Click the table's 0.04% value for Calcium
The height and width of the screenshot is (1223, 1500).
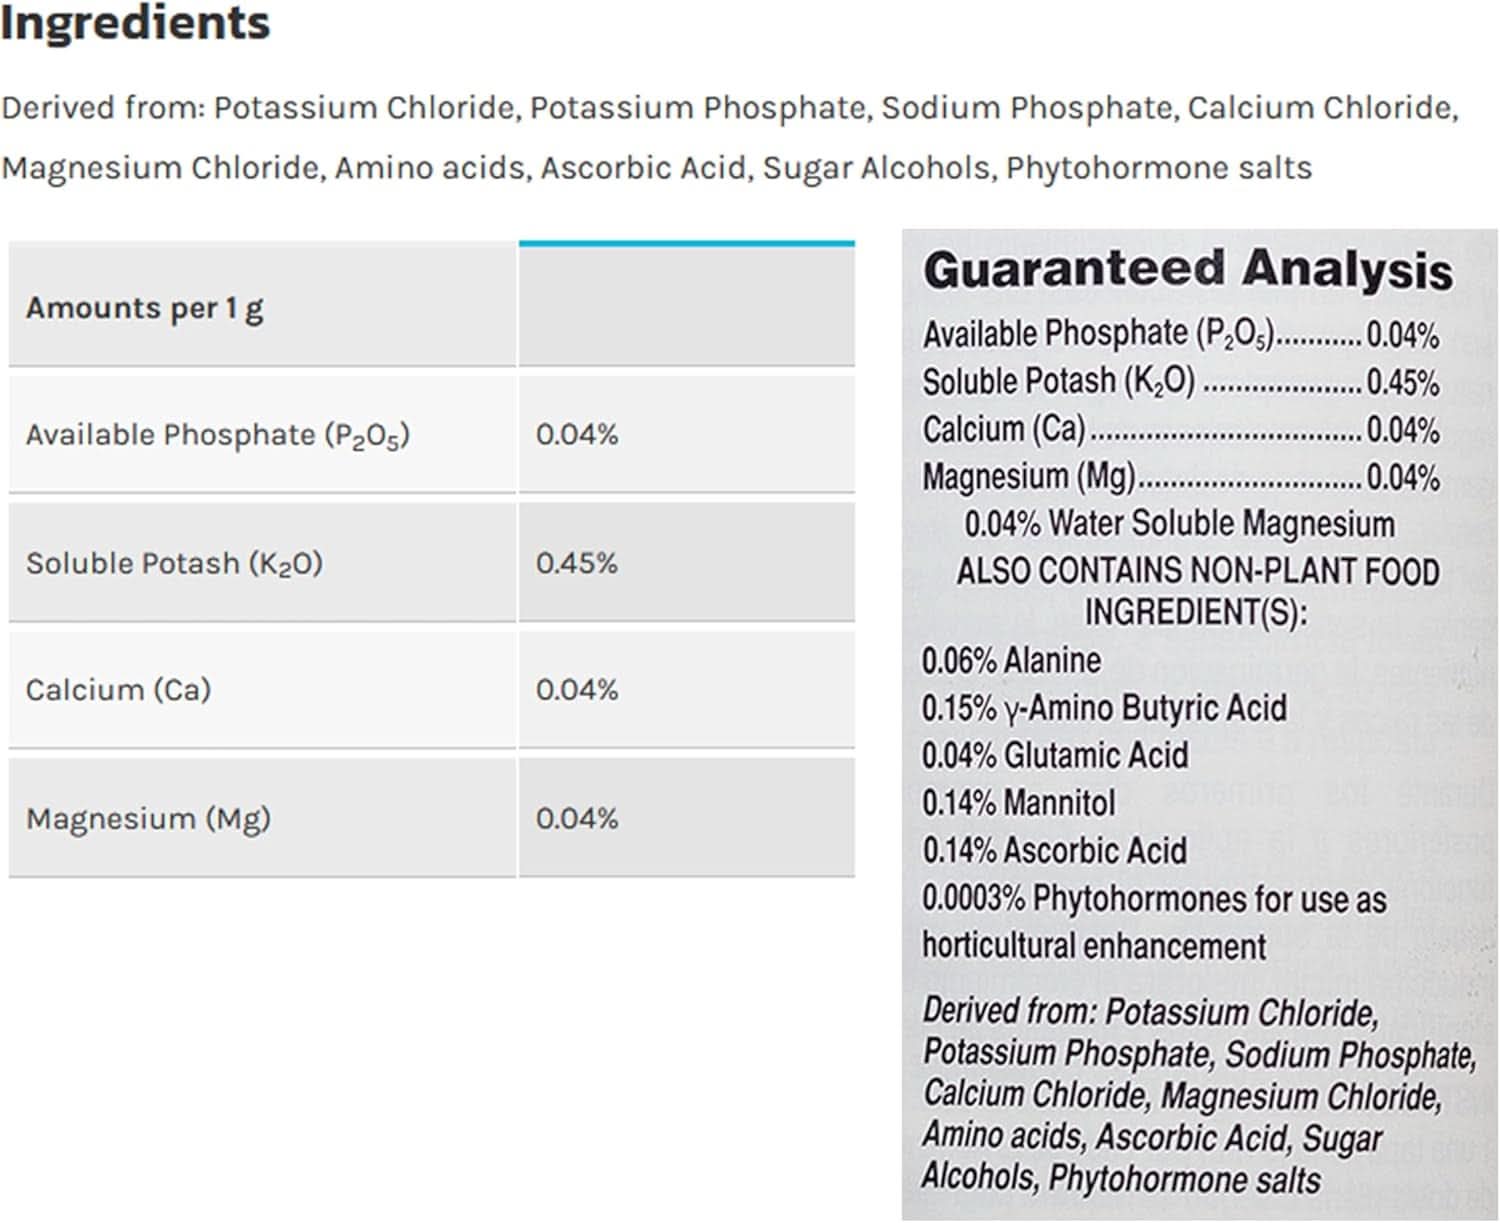[x=577, y=690]
